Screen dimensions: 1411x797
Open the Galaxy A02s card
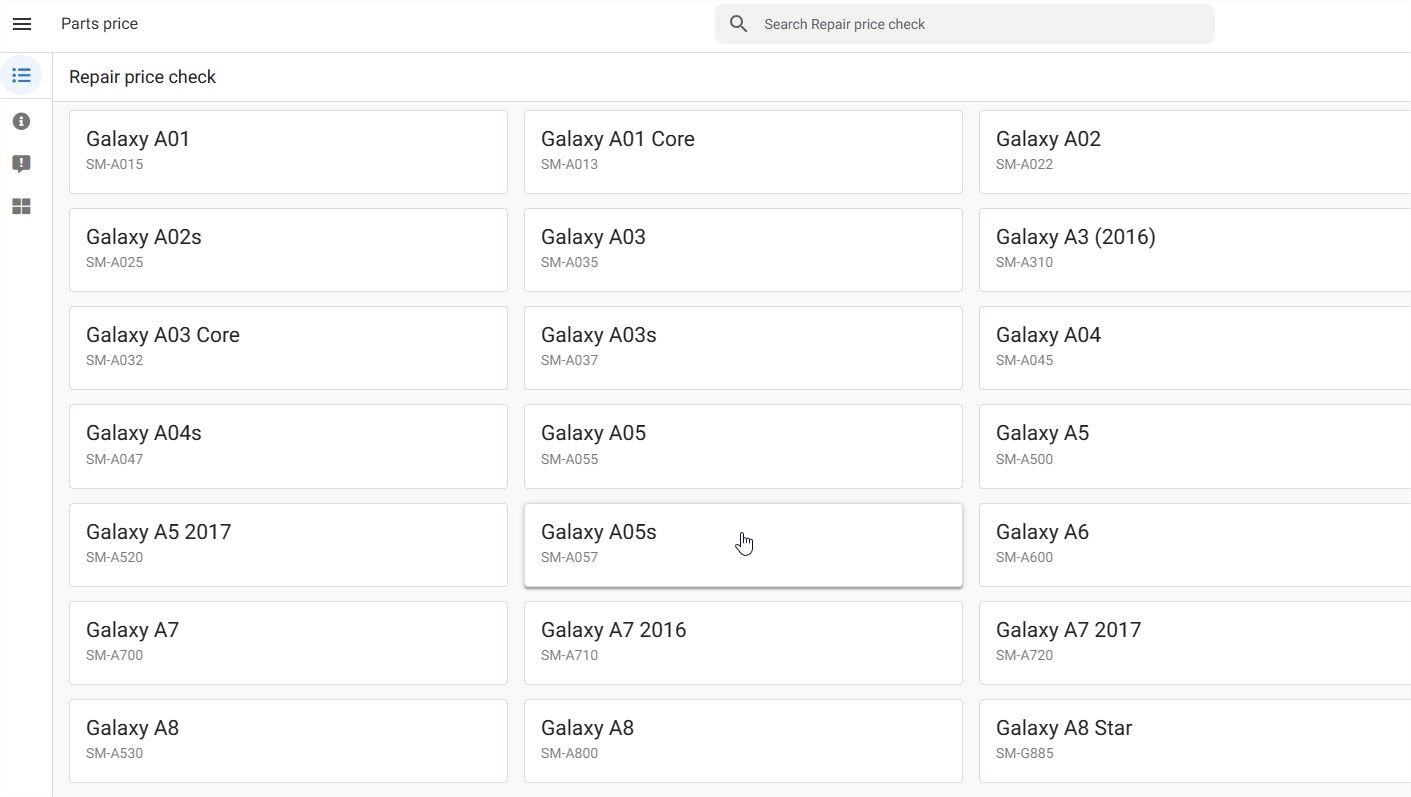pos(288,250)
